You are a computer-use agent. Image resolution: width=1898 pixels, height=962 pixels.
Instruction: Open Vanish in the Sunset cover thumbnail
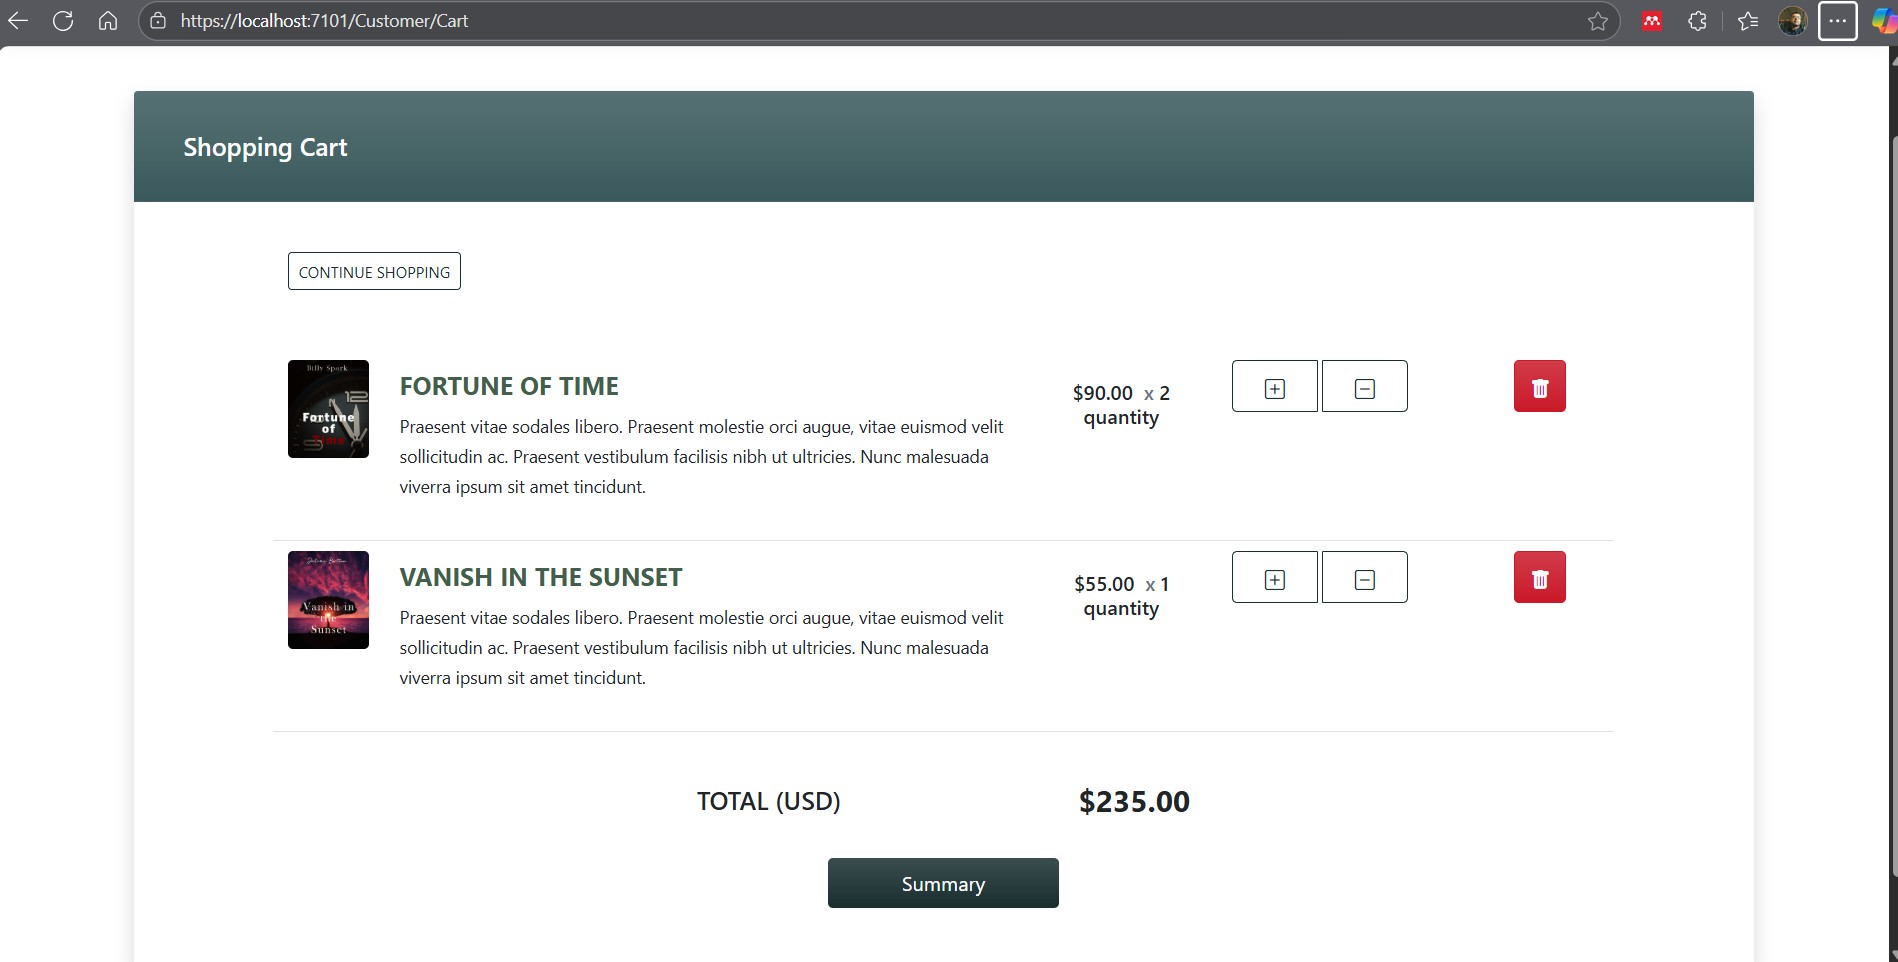pyautogui.click(x=328, y=600)
